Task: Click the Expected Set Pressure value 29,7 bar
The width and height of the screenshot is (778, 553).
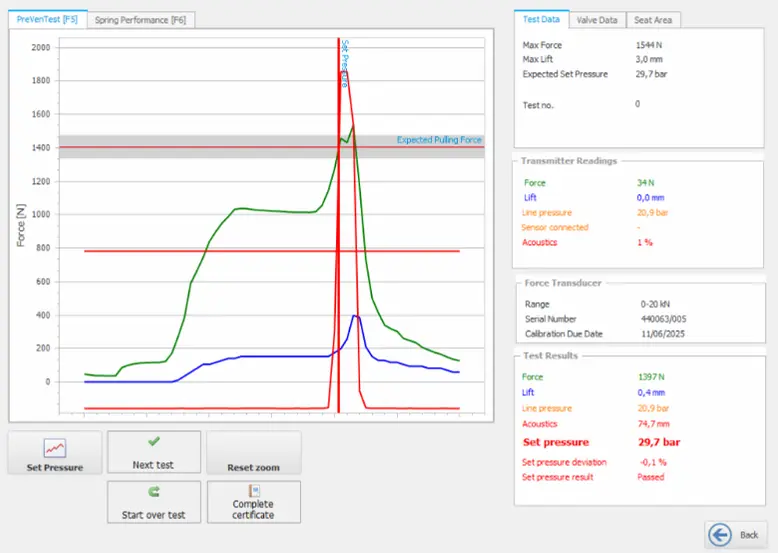Action: (x=651, y=74)
